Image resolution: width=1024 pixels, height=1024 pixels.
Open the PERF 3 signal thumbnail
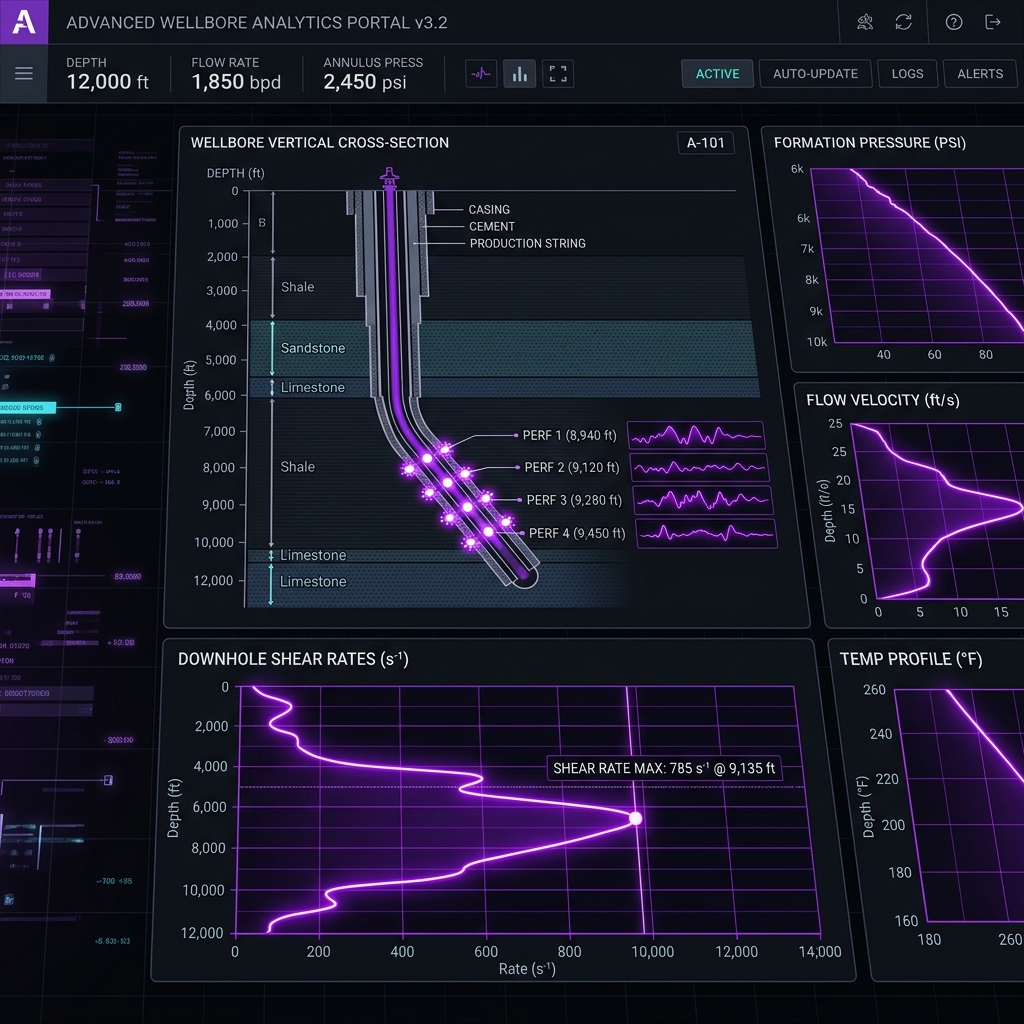coord(703,500)
